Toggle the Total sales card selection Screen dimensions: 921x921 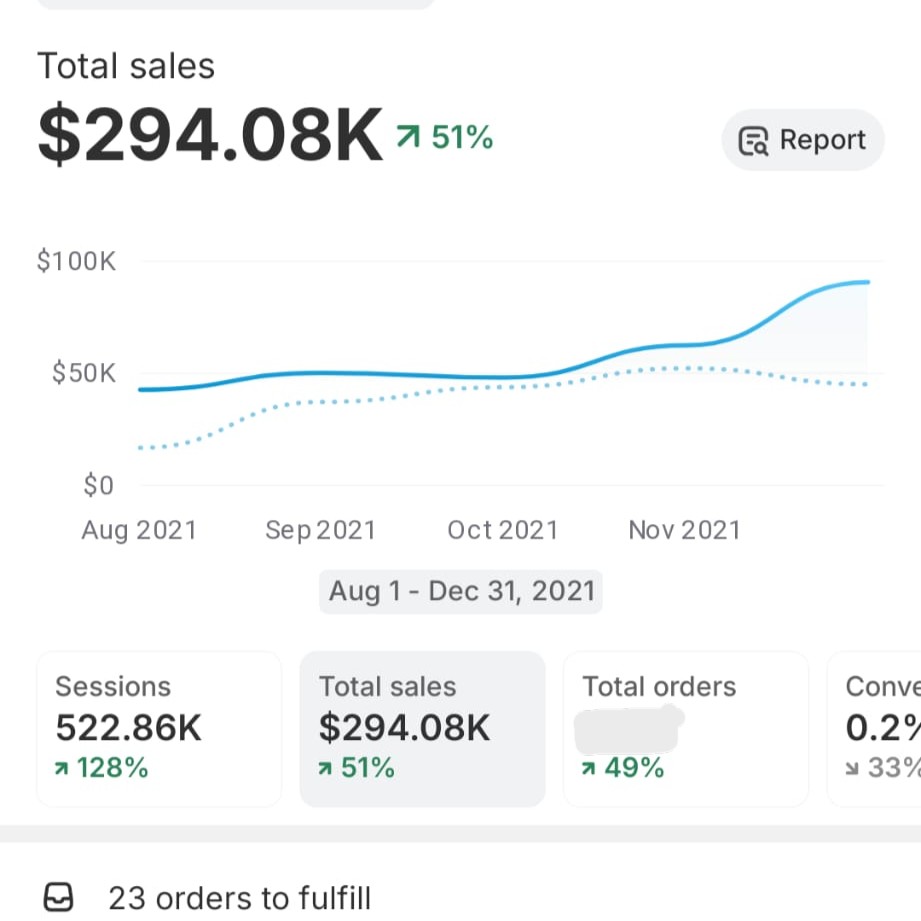click(x=422, y=728)
